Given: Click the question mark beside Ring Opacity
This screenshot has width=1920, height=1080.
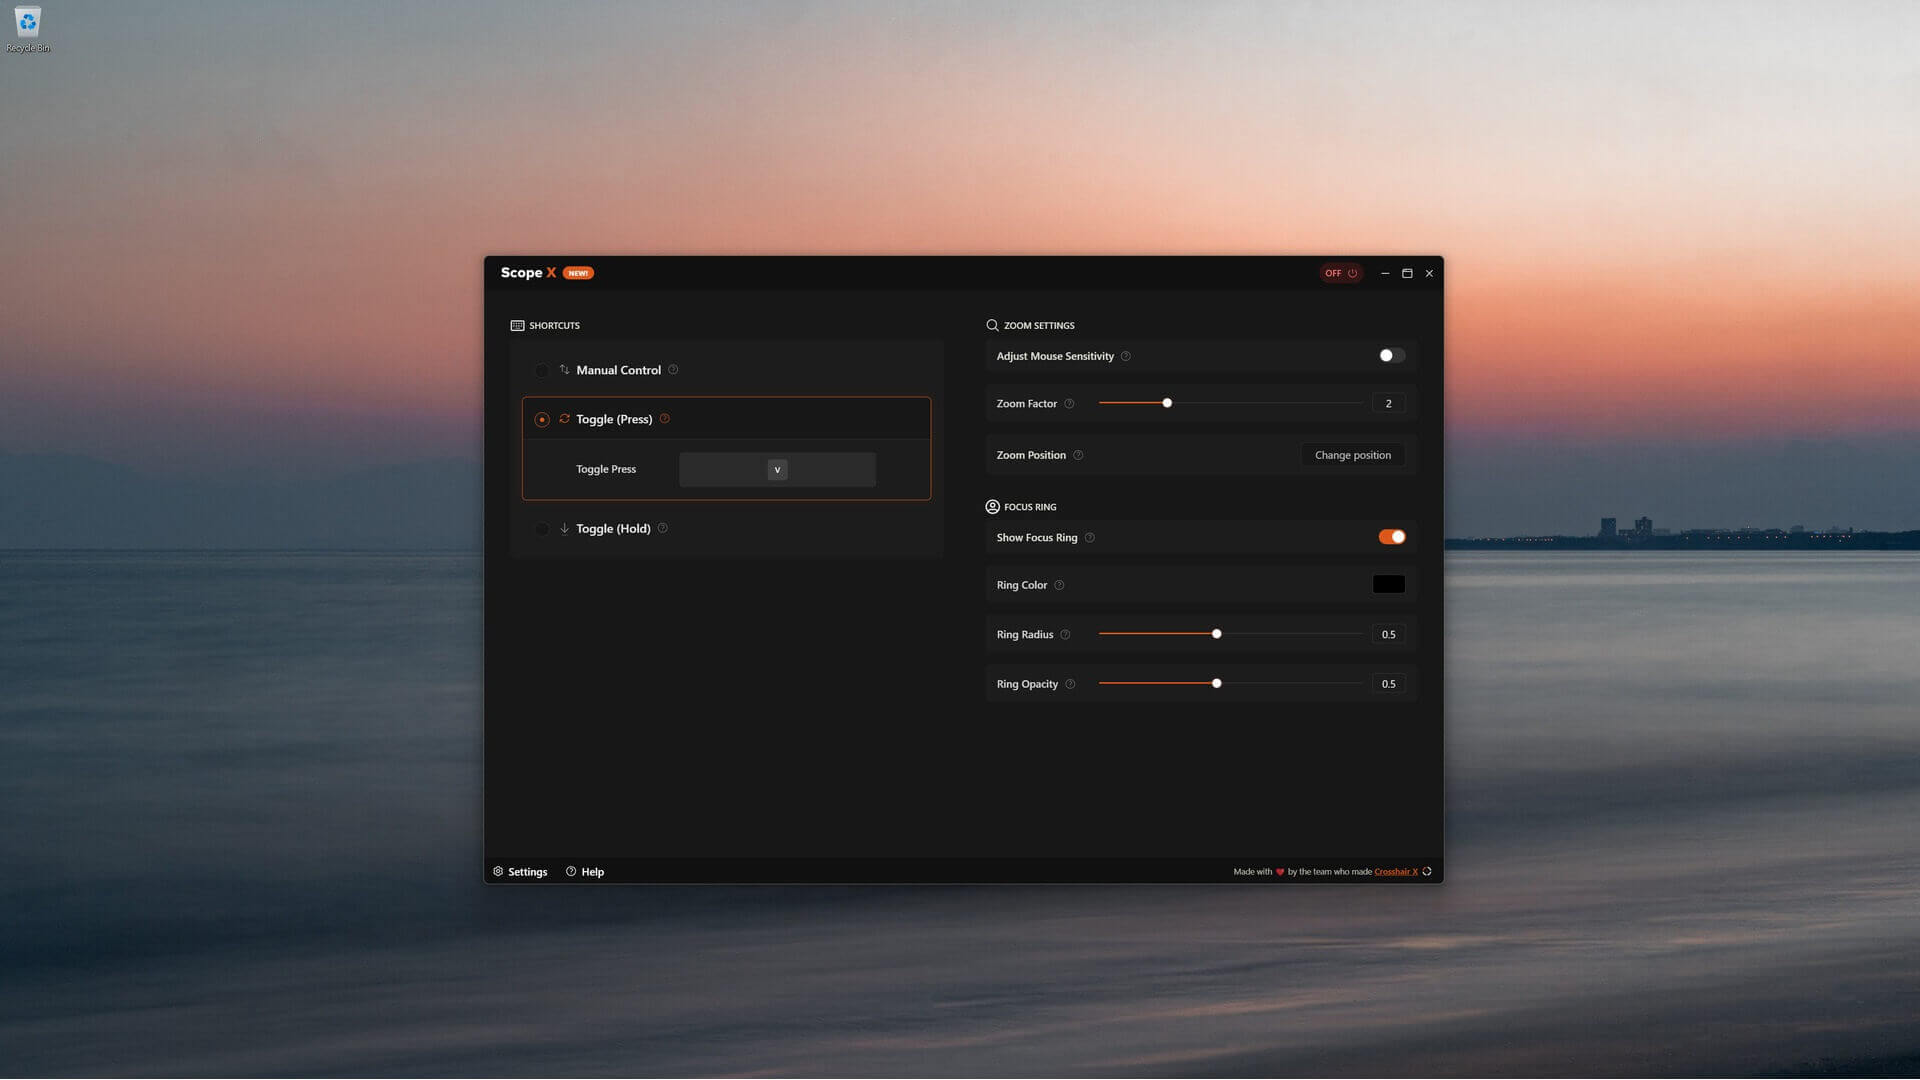Looking at the screenshot, I should click(x=1070, y=684).
